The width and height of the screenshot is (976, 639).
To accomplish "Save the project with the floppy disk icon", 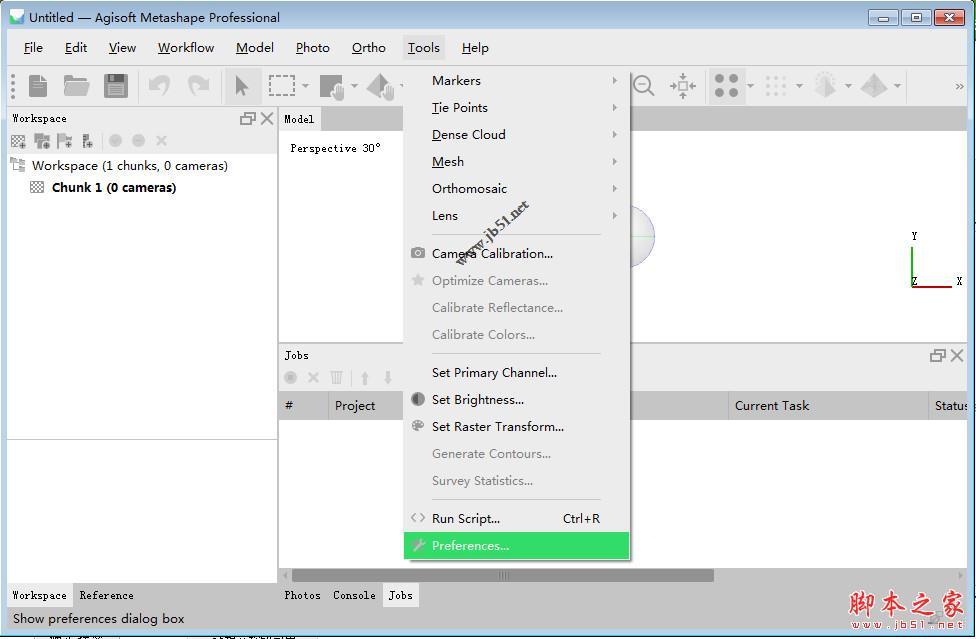I will click(x=116, y=86).
